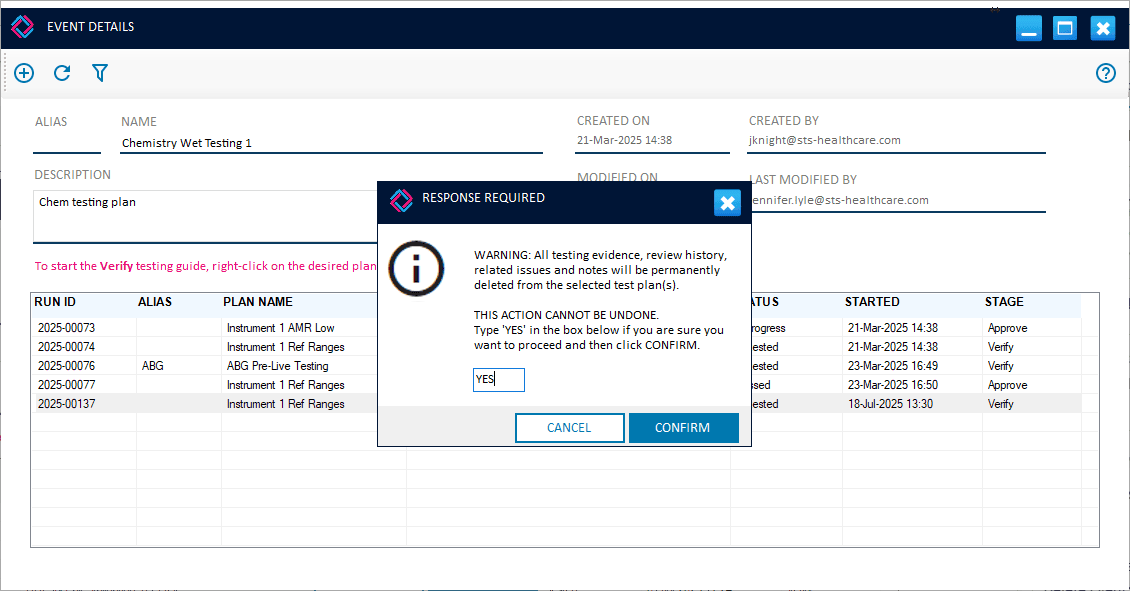Click Verify stage for run 2025-00137

(x=1000, y=404)
